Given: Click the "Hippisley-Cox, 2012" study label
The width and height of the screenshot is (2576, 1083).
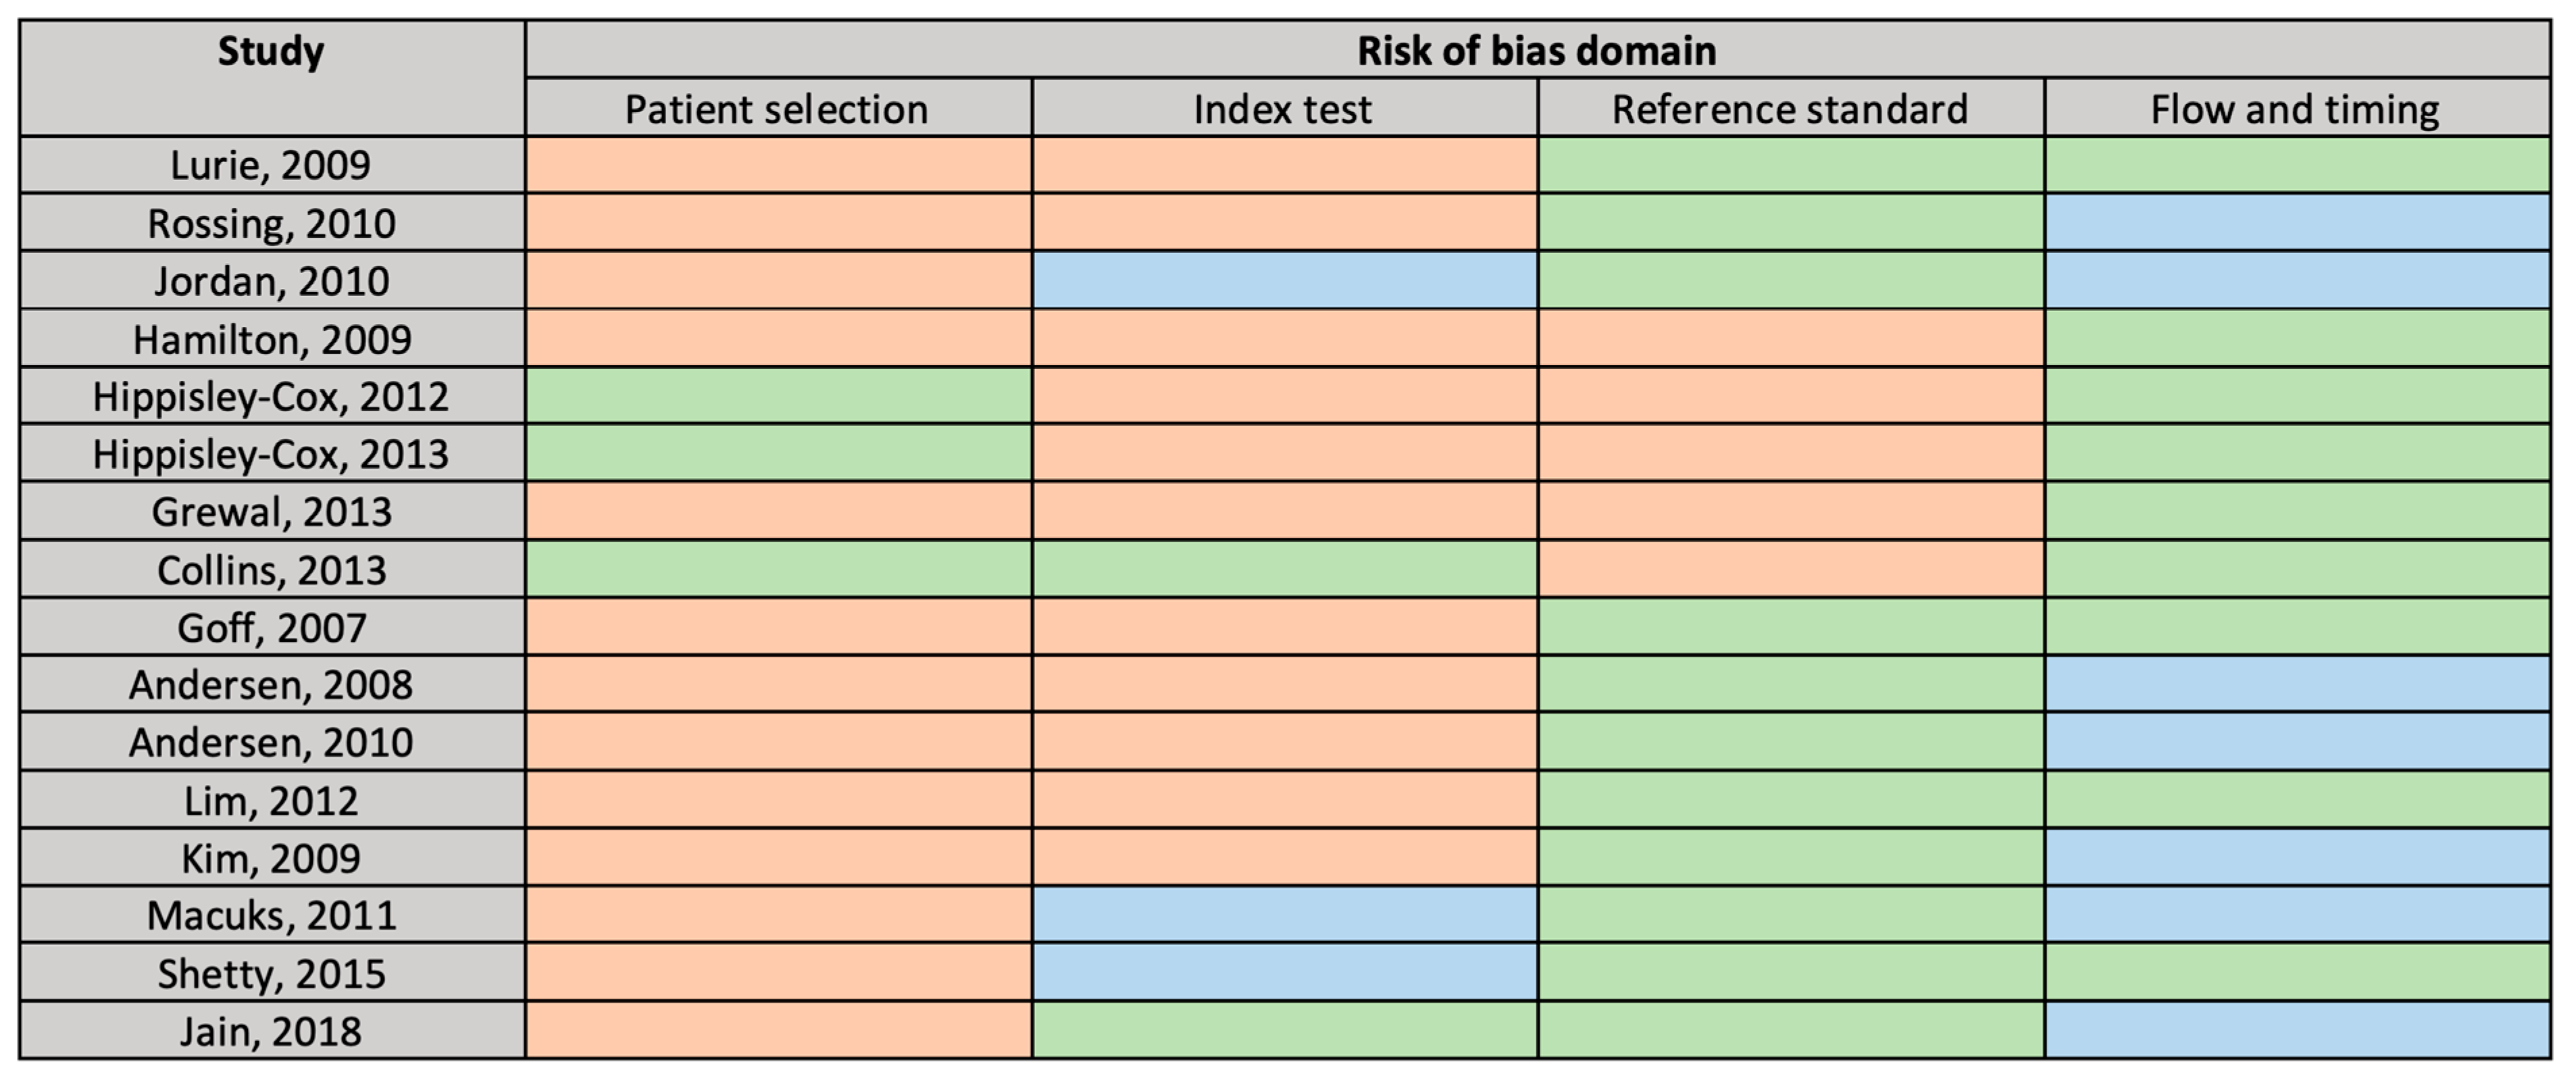Looking at the screenshot, I should [271, 397].
